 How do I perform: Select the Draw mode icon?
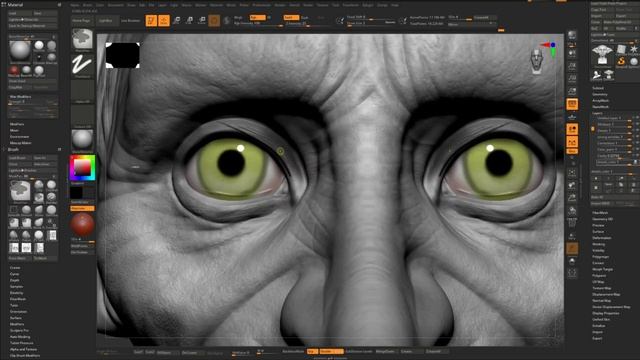pos(164,20)
